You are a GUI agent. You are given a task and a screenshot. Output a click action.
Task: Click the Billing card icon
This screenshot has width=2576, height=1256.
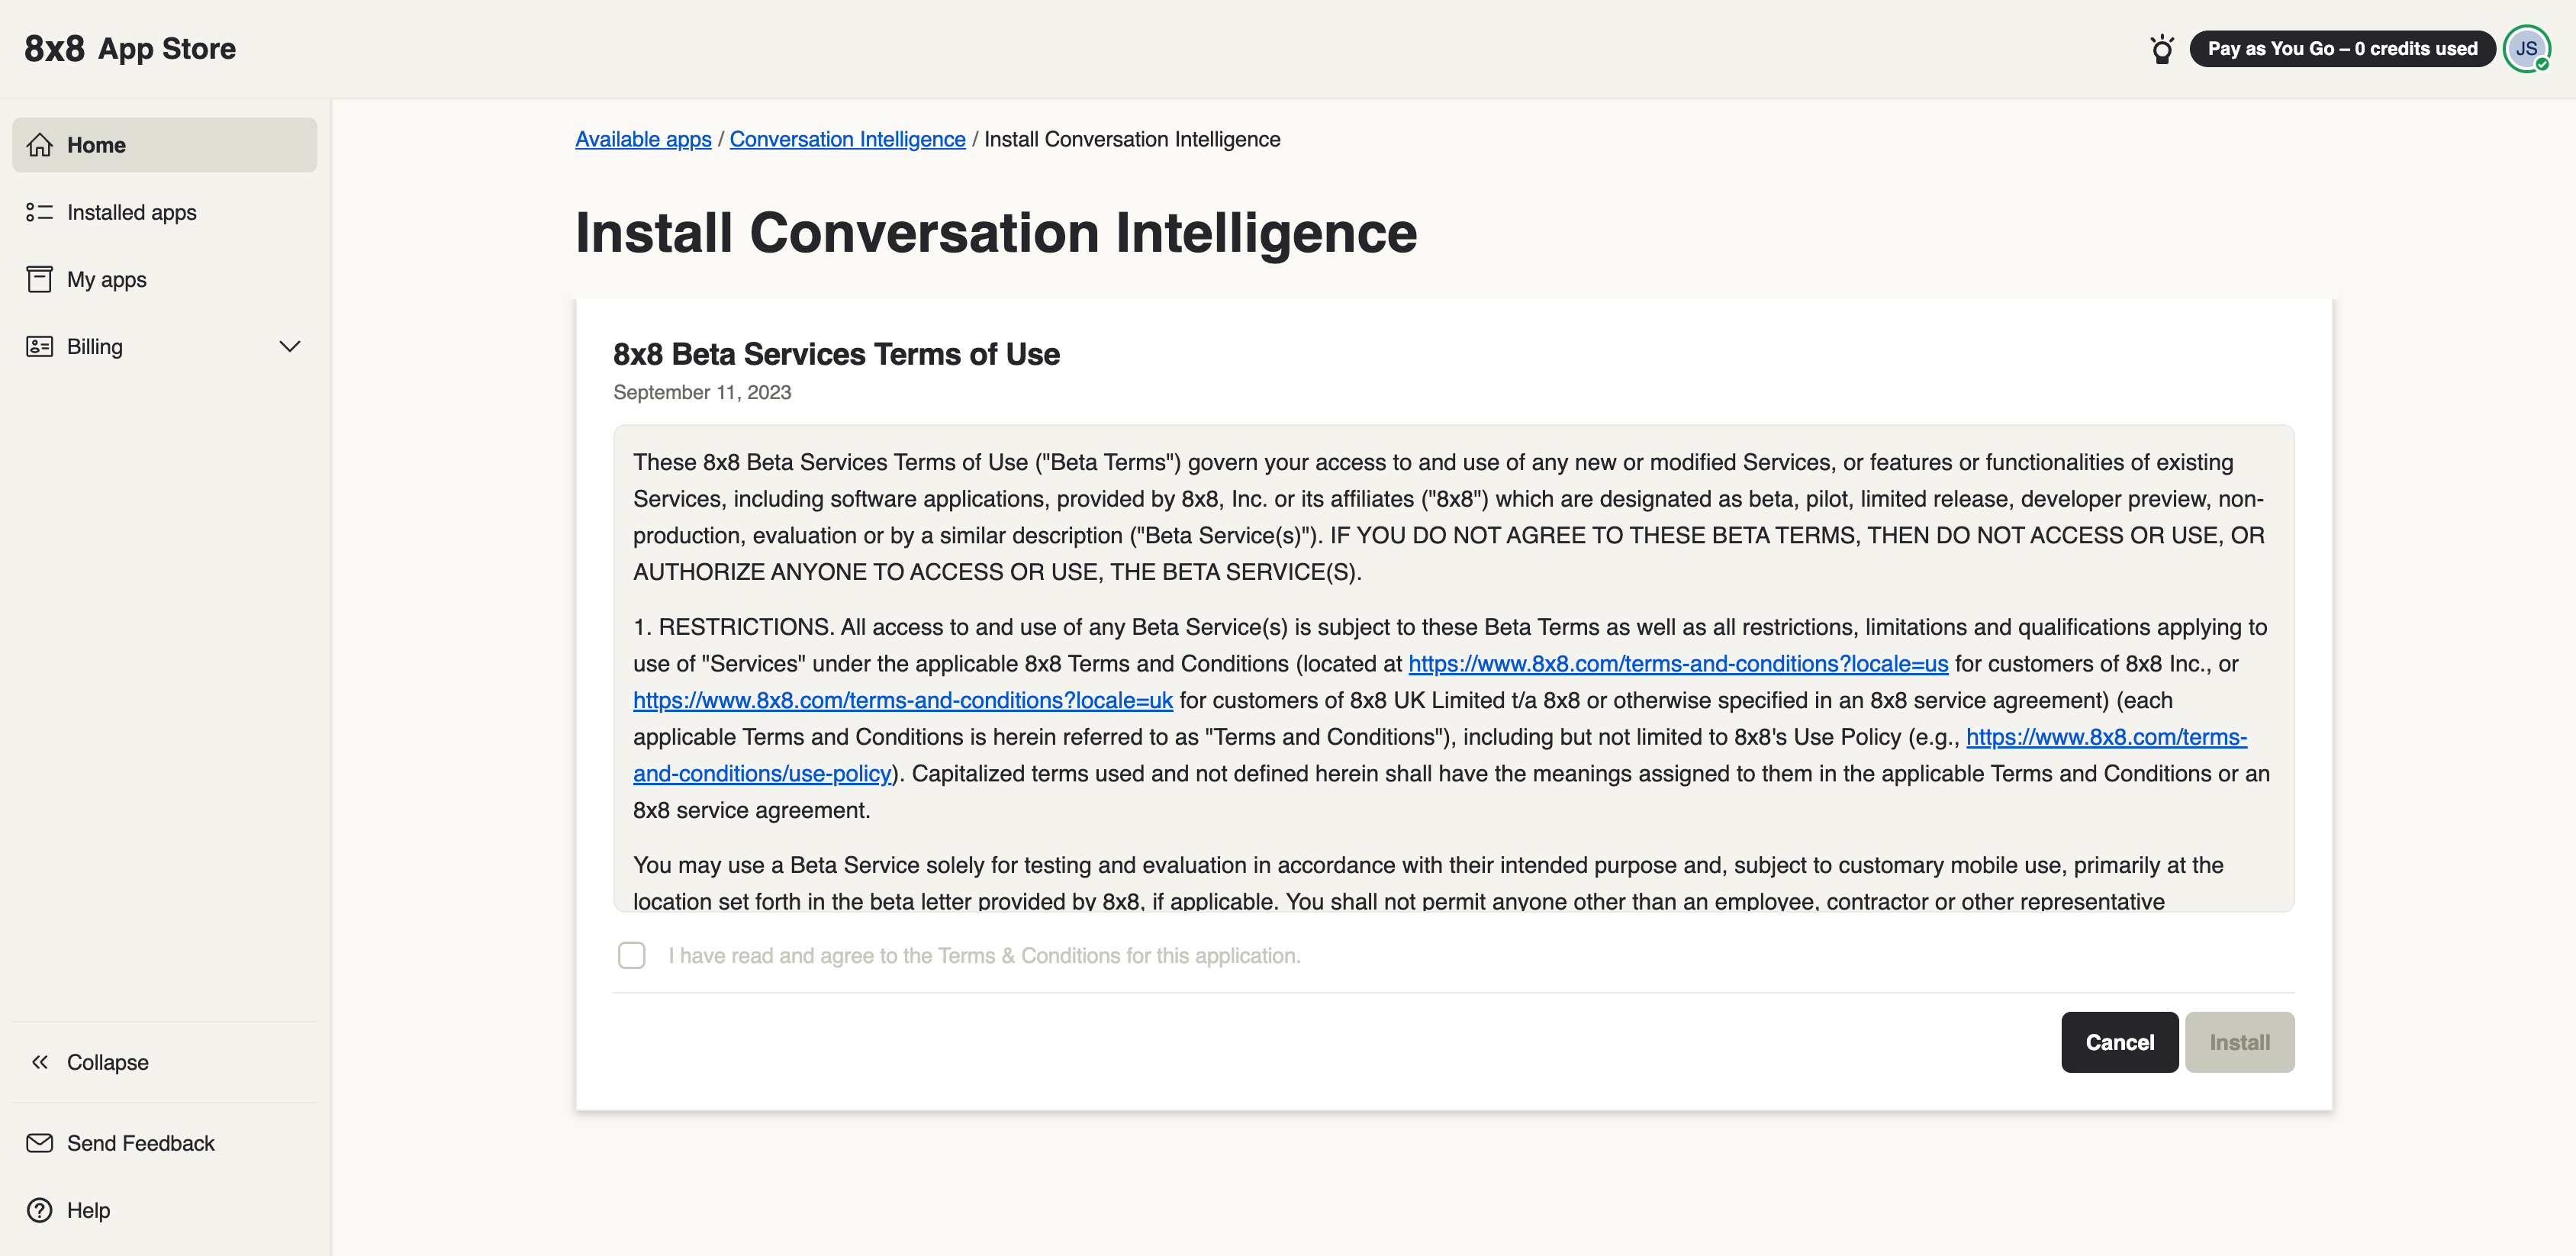[39, 346]
